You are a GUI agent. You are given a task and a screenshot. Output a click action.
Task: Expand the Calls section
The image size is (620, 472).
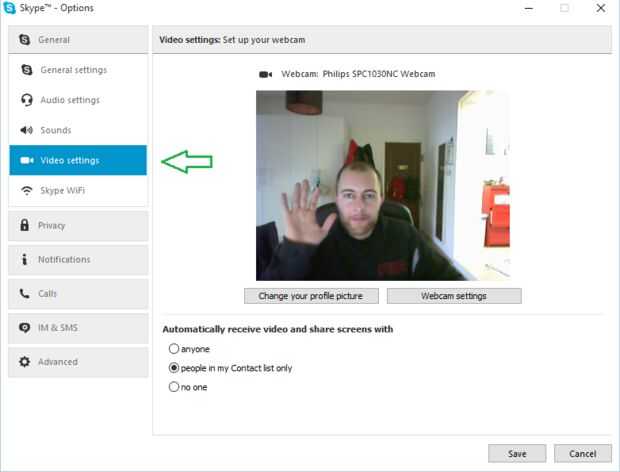(78, 294)
